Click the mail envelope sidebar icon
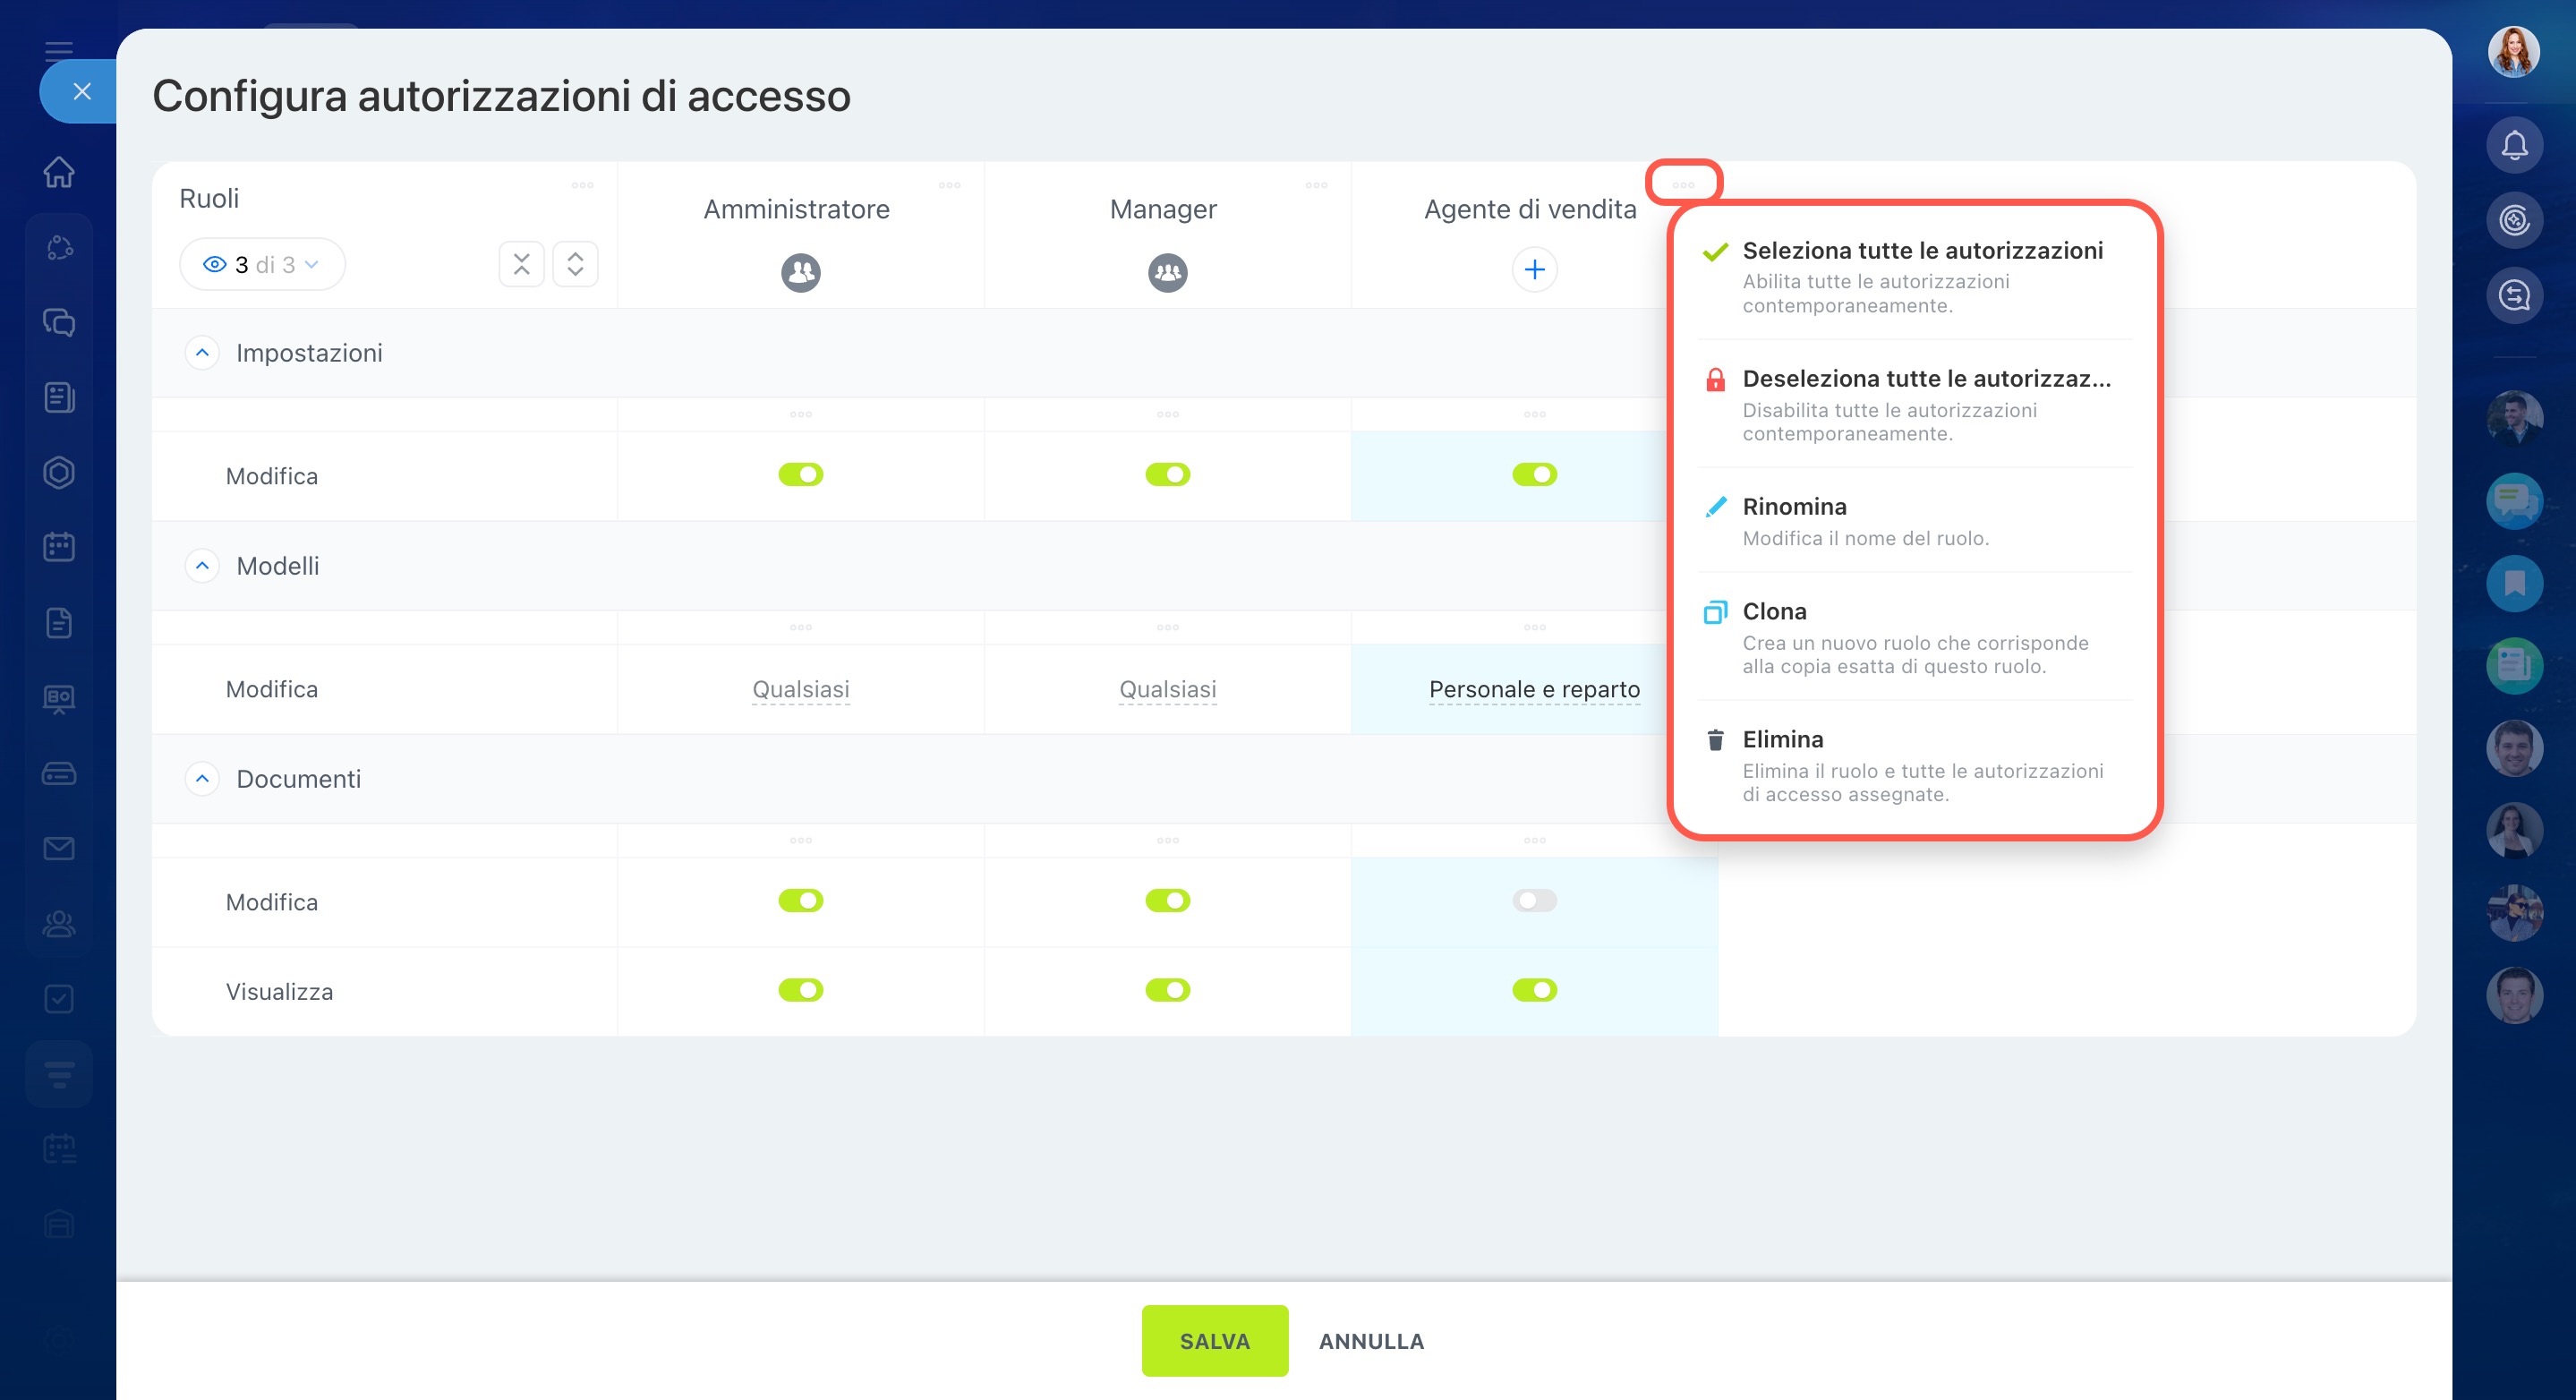Screen dimensions: 2576x1400 point(59,849)
